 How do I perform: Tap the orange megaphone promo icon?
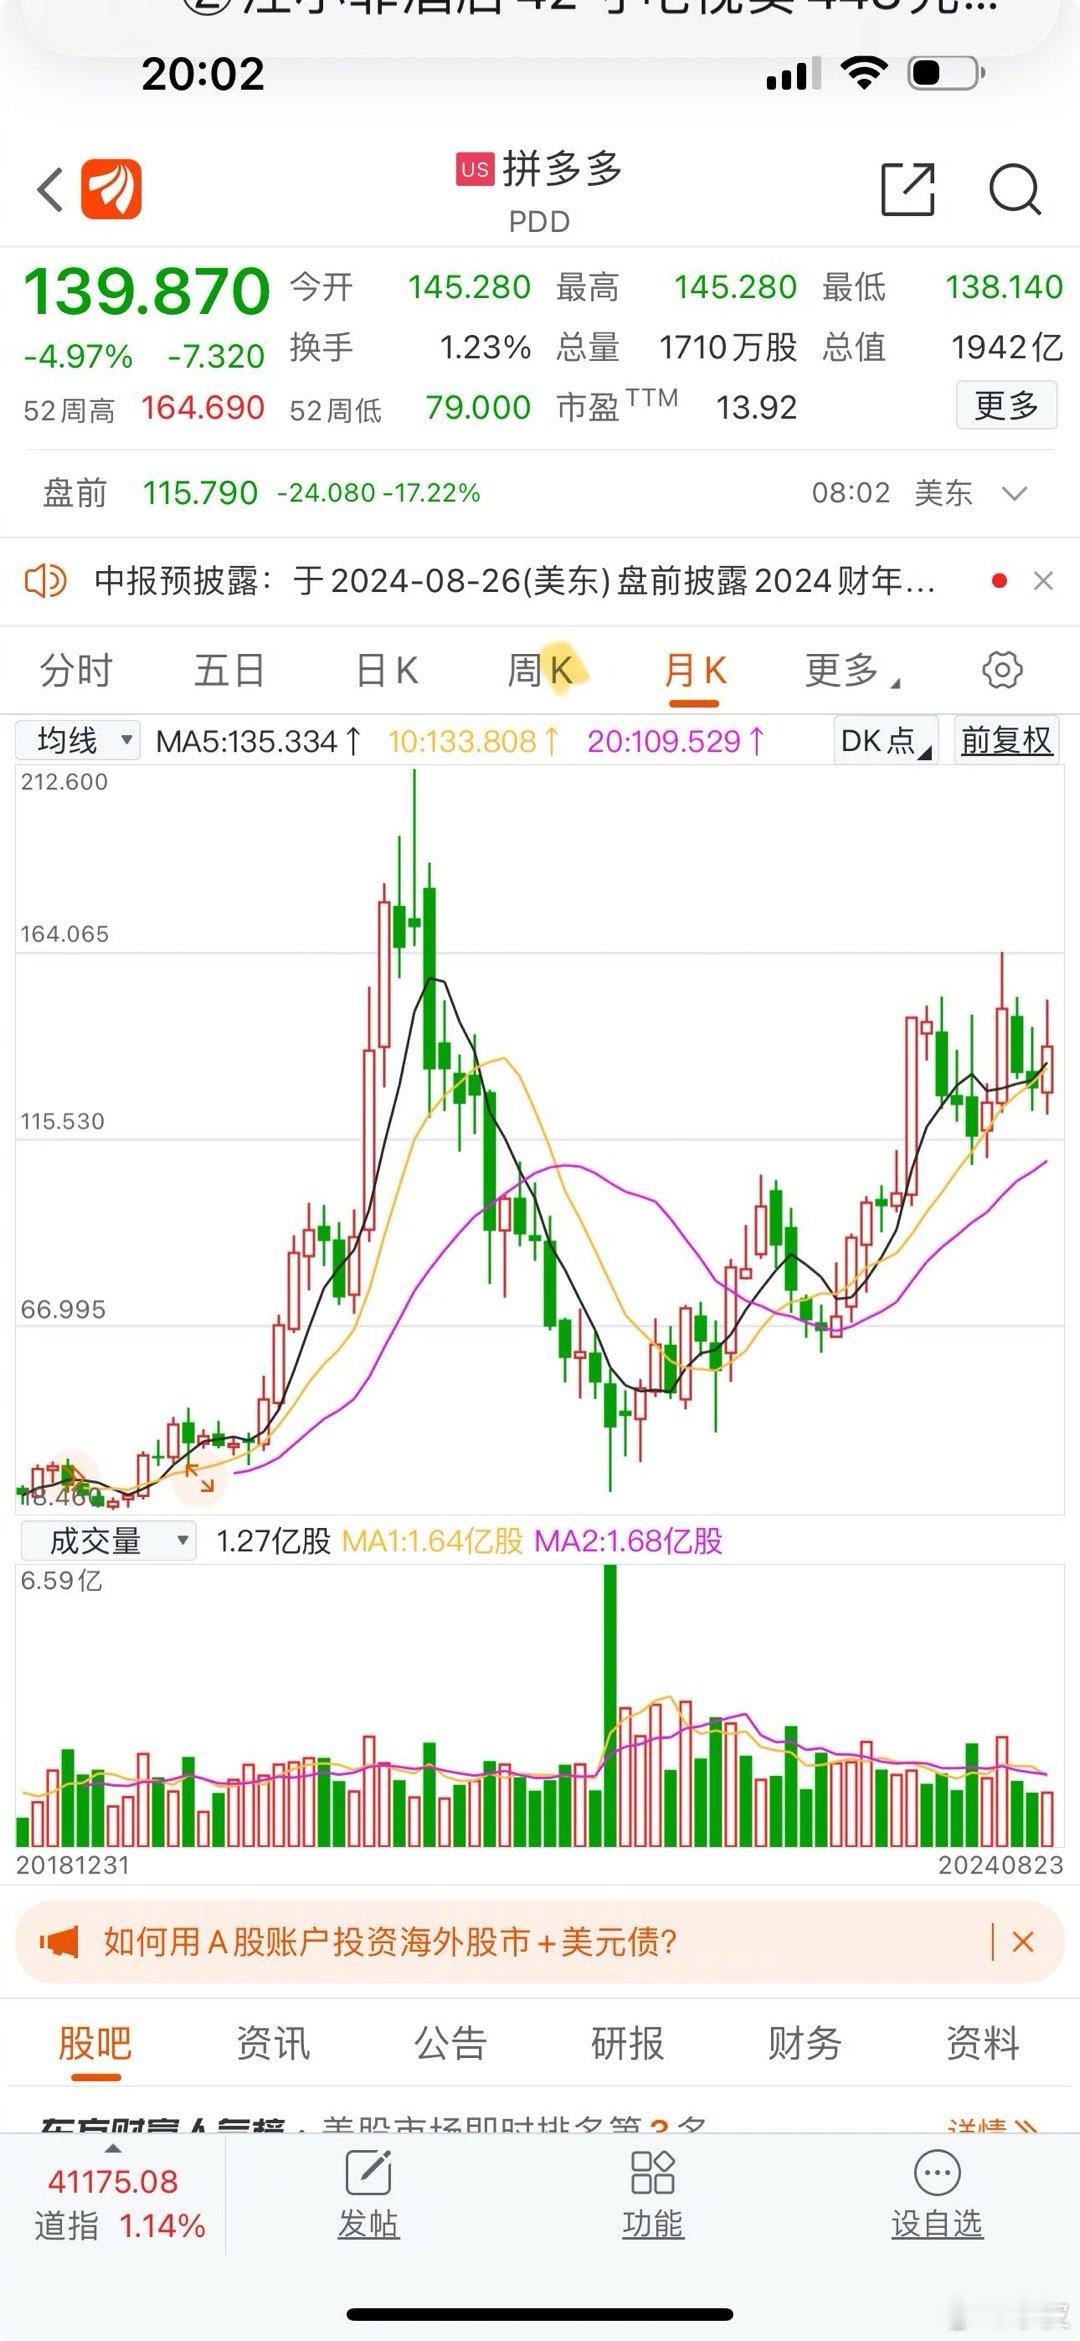pyautogui.click(x=58, y=1942)
